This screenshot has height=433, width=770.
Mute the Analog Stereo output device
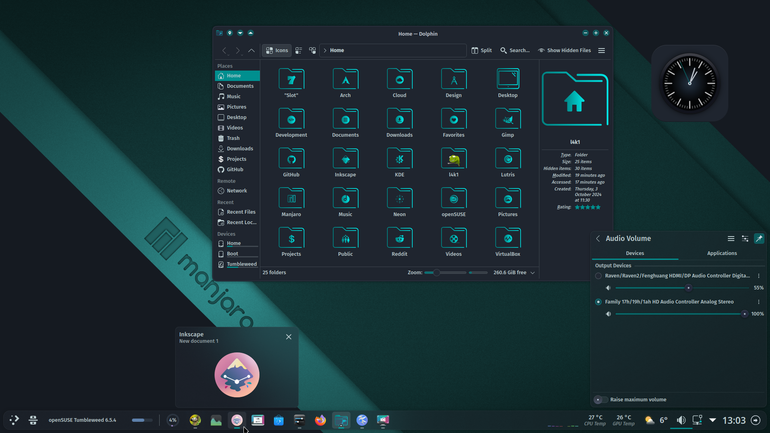pyautogui.click(x=608, y=314)
